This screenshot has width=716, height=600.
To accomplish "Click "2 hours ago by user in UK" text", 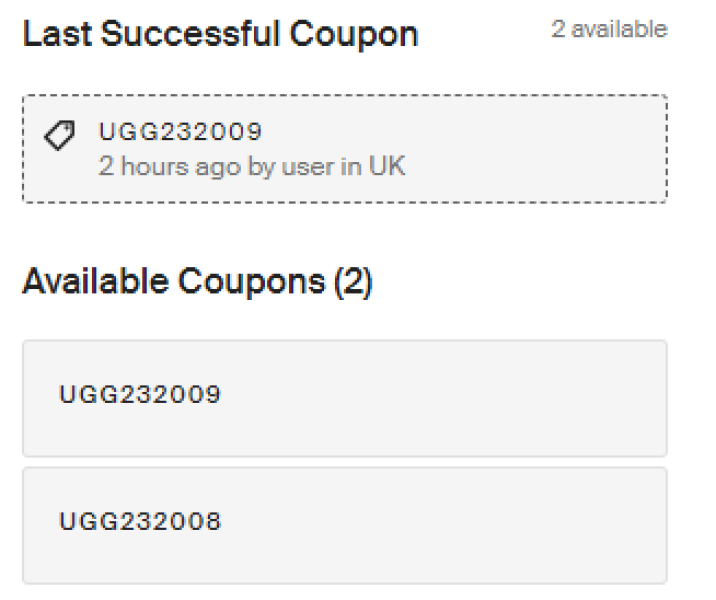I will [x=251, y=166].
